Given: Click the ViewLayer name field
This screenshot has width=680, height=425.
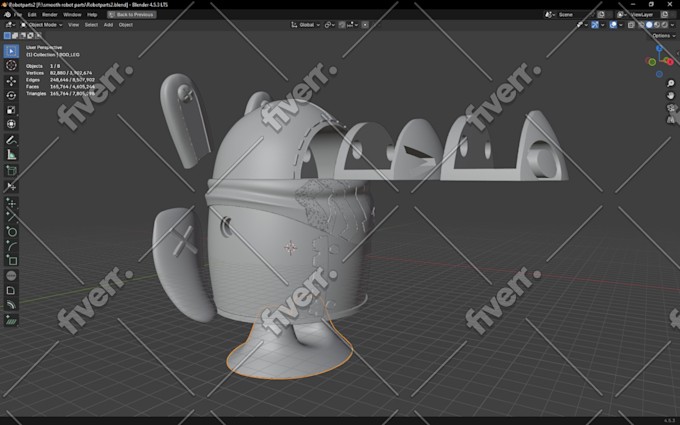Looking at the screenshot, I should tap(644, 14).
